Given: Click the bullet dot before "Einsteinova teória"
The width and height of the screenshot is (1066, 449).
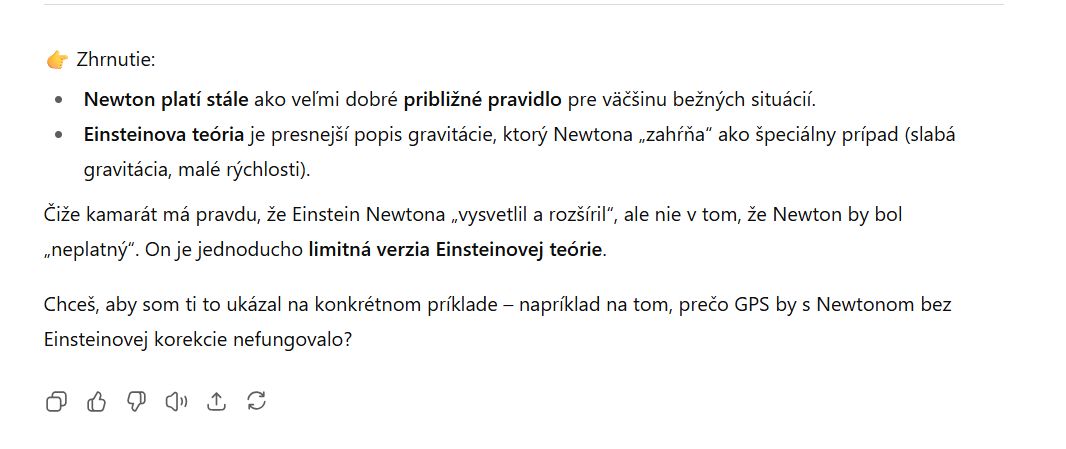Looking at the screenshot, I should (61, 135).
